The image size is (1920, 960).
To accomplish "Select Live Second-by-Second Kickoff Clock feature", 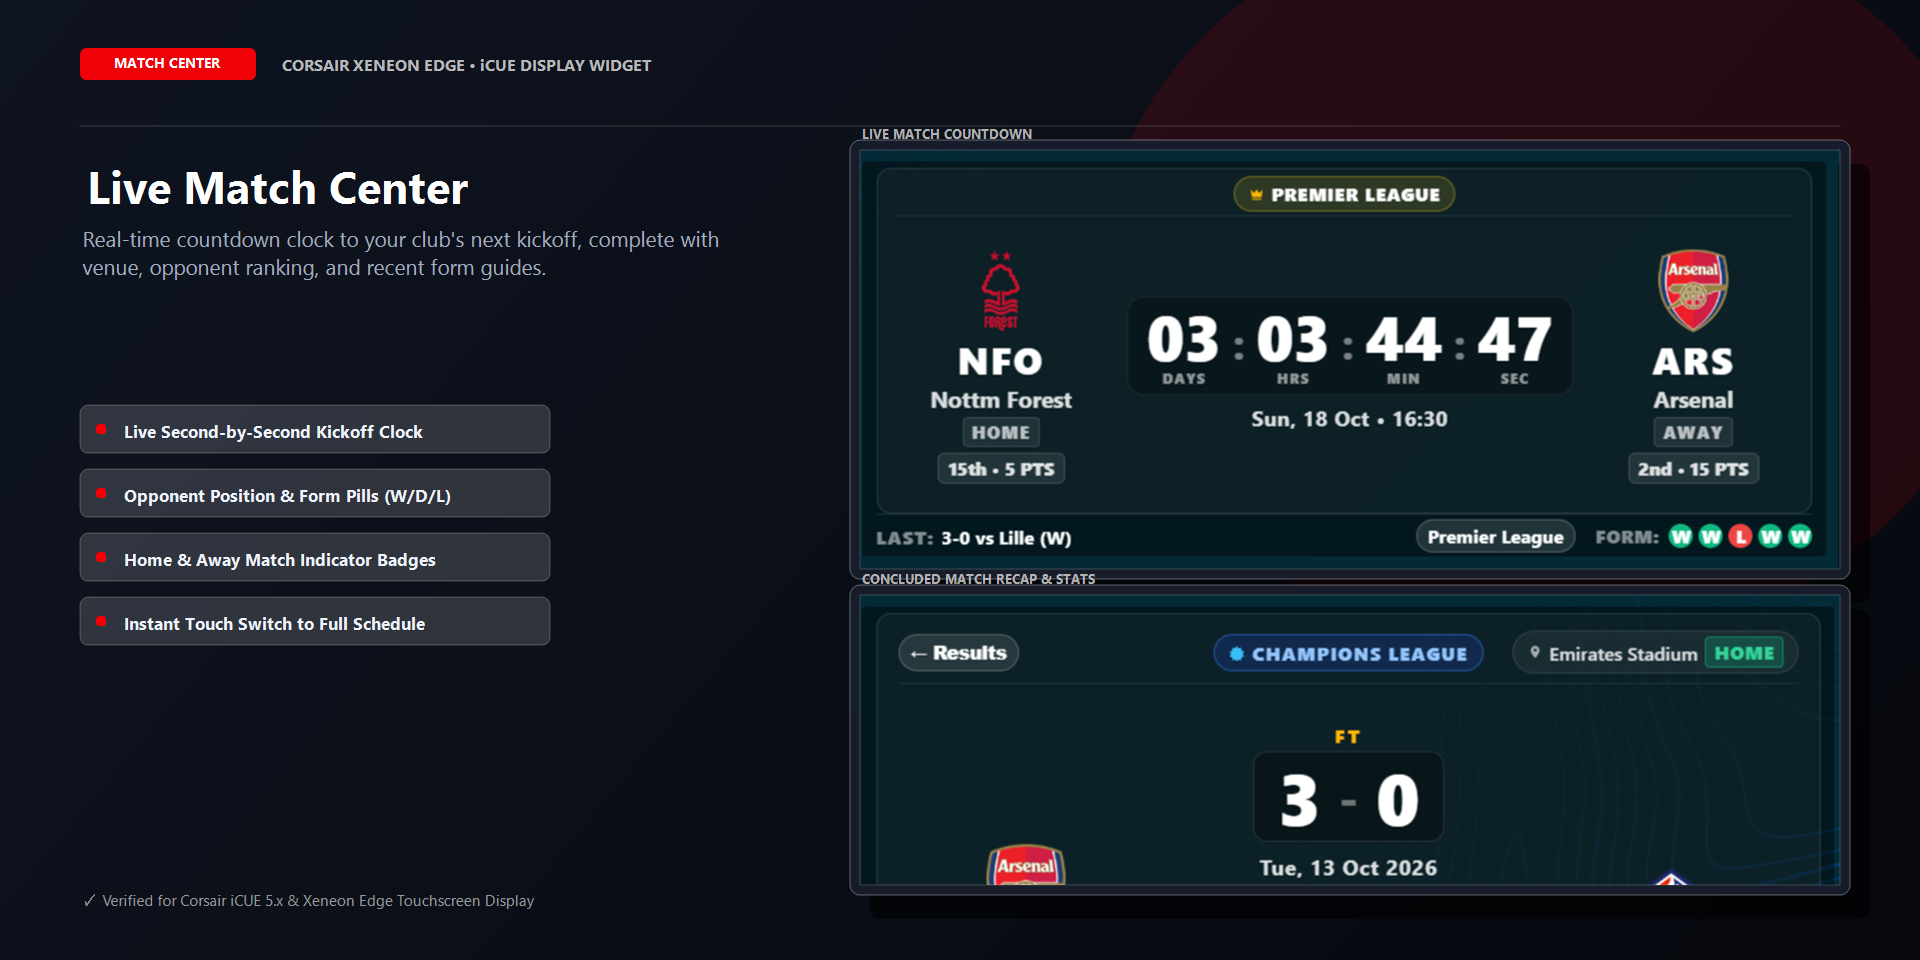I will [x=315, y=429].
